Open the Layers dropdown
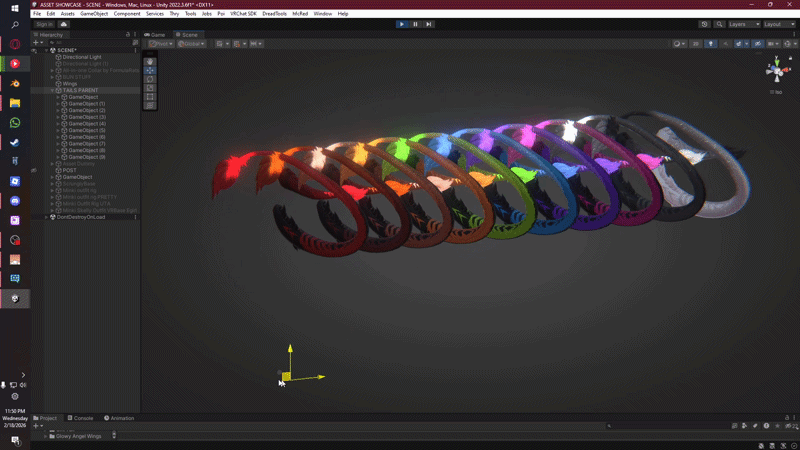The height and width of the screenshot is (450, 800). point(741,23)
